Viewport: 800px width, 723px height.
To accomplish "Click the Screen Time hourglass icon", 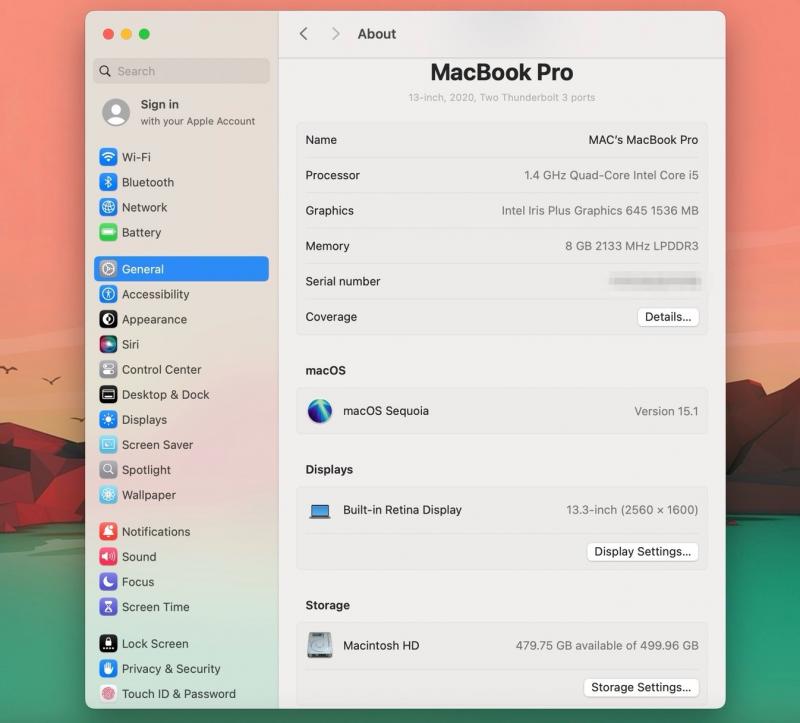I will coord(108,607).
